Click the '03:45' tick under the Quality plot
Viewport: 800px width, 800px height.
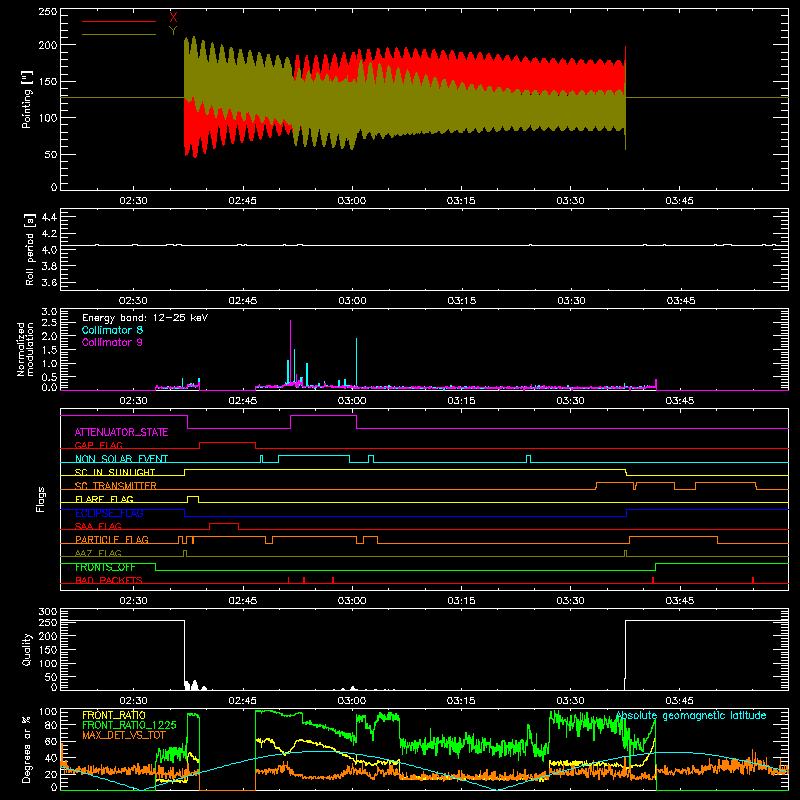coord(680,701)
